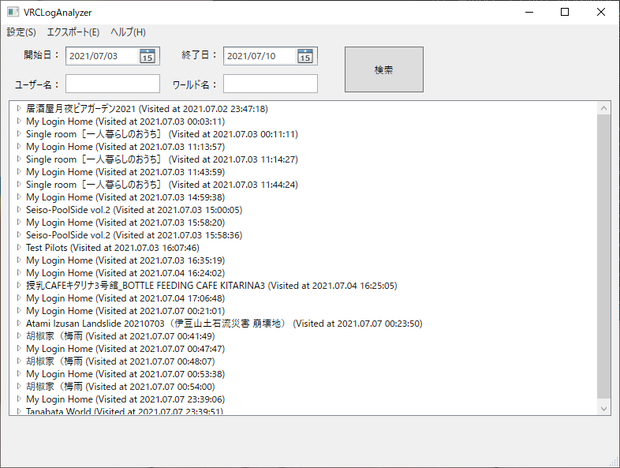Image resolution: width=620 pixels, height=468 pixels.
Task: Click the 終了日 date field showing 2021/07/10
Action: click(270, 56)
